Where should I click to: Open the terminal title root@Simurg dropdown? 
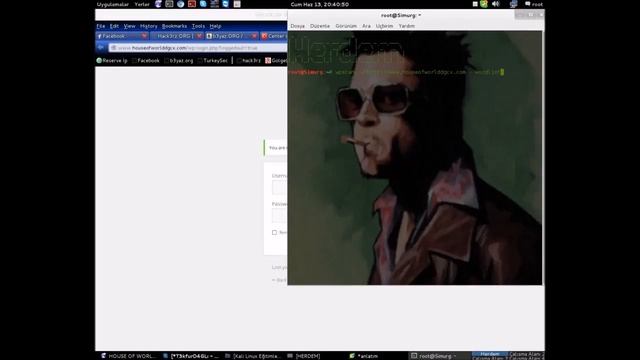[401, 15]
